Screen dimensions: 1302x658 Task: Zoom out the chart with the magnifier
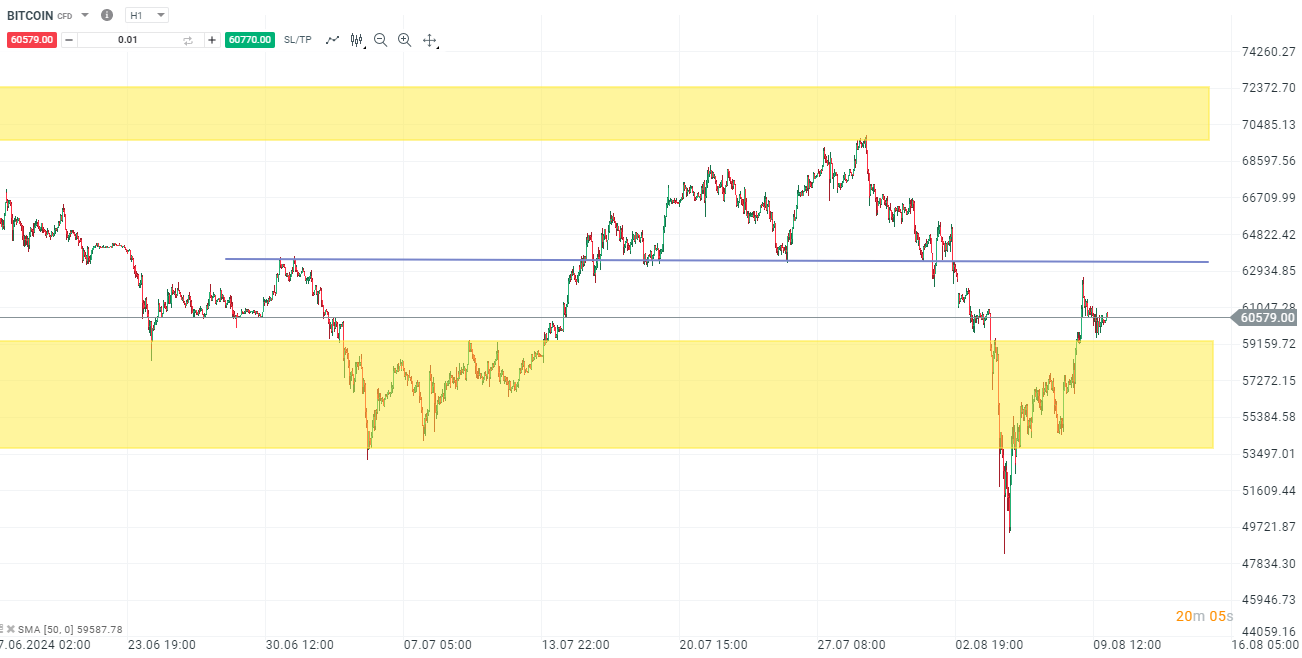click(380, 39)
